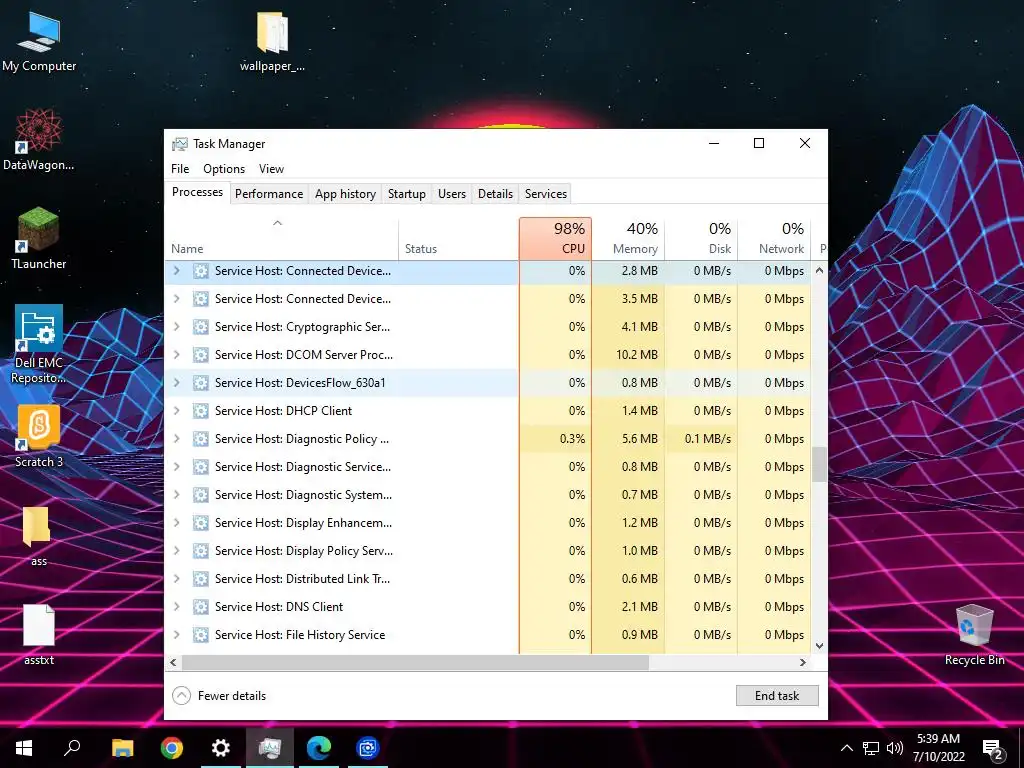
Task: Sort by Disk column header
Action: (x=701, y=238)
